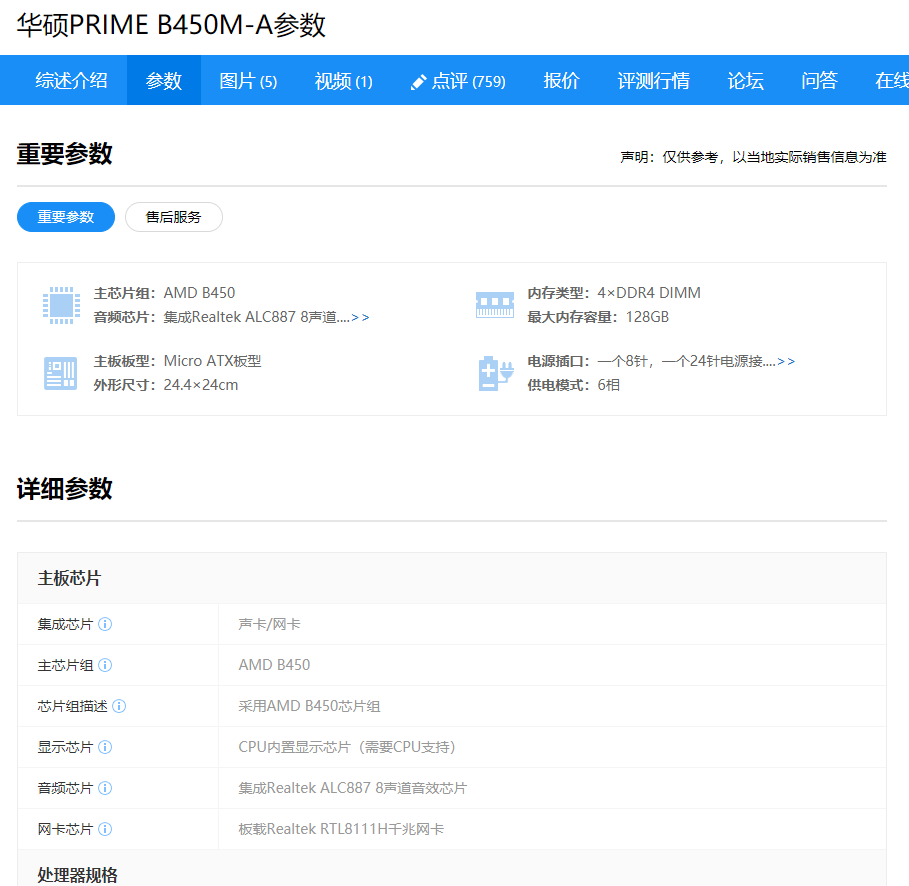Expand the >> link after 电源插口 summary
The width and height of the screenshot is (909, 886).
tap(786, 362)
